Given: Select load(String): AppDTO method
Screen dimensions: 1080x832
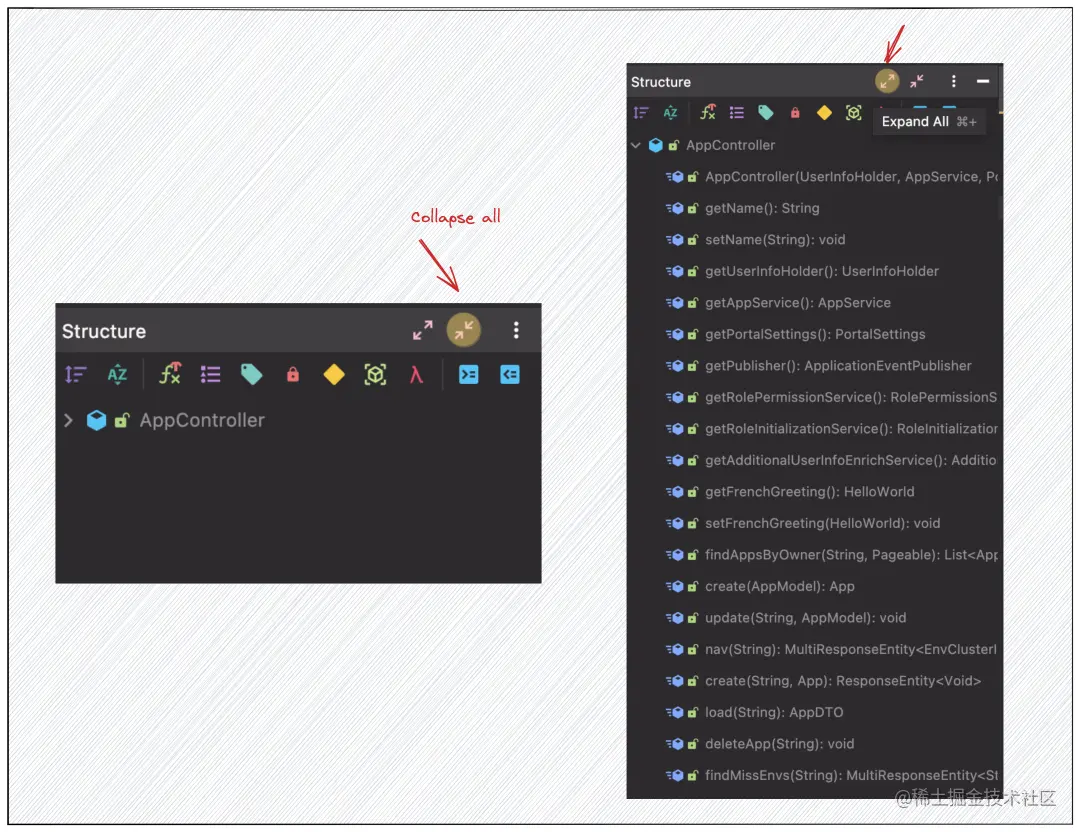Looking at the screenshot, I should tap(813, 713).
